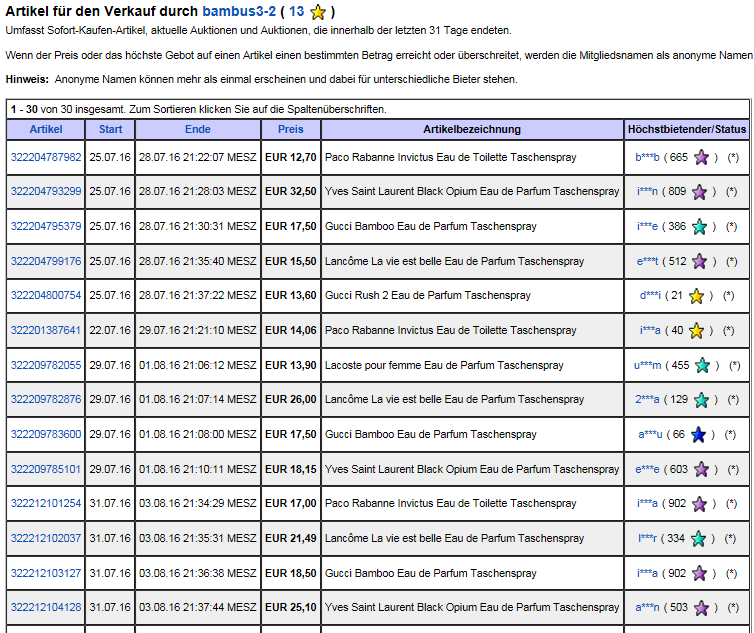The image size is (754, 633).
Task: Select Gucci Rush 2 Eau de Parfum description
Action: [x=427, y=295]
